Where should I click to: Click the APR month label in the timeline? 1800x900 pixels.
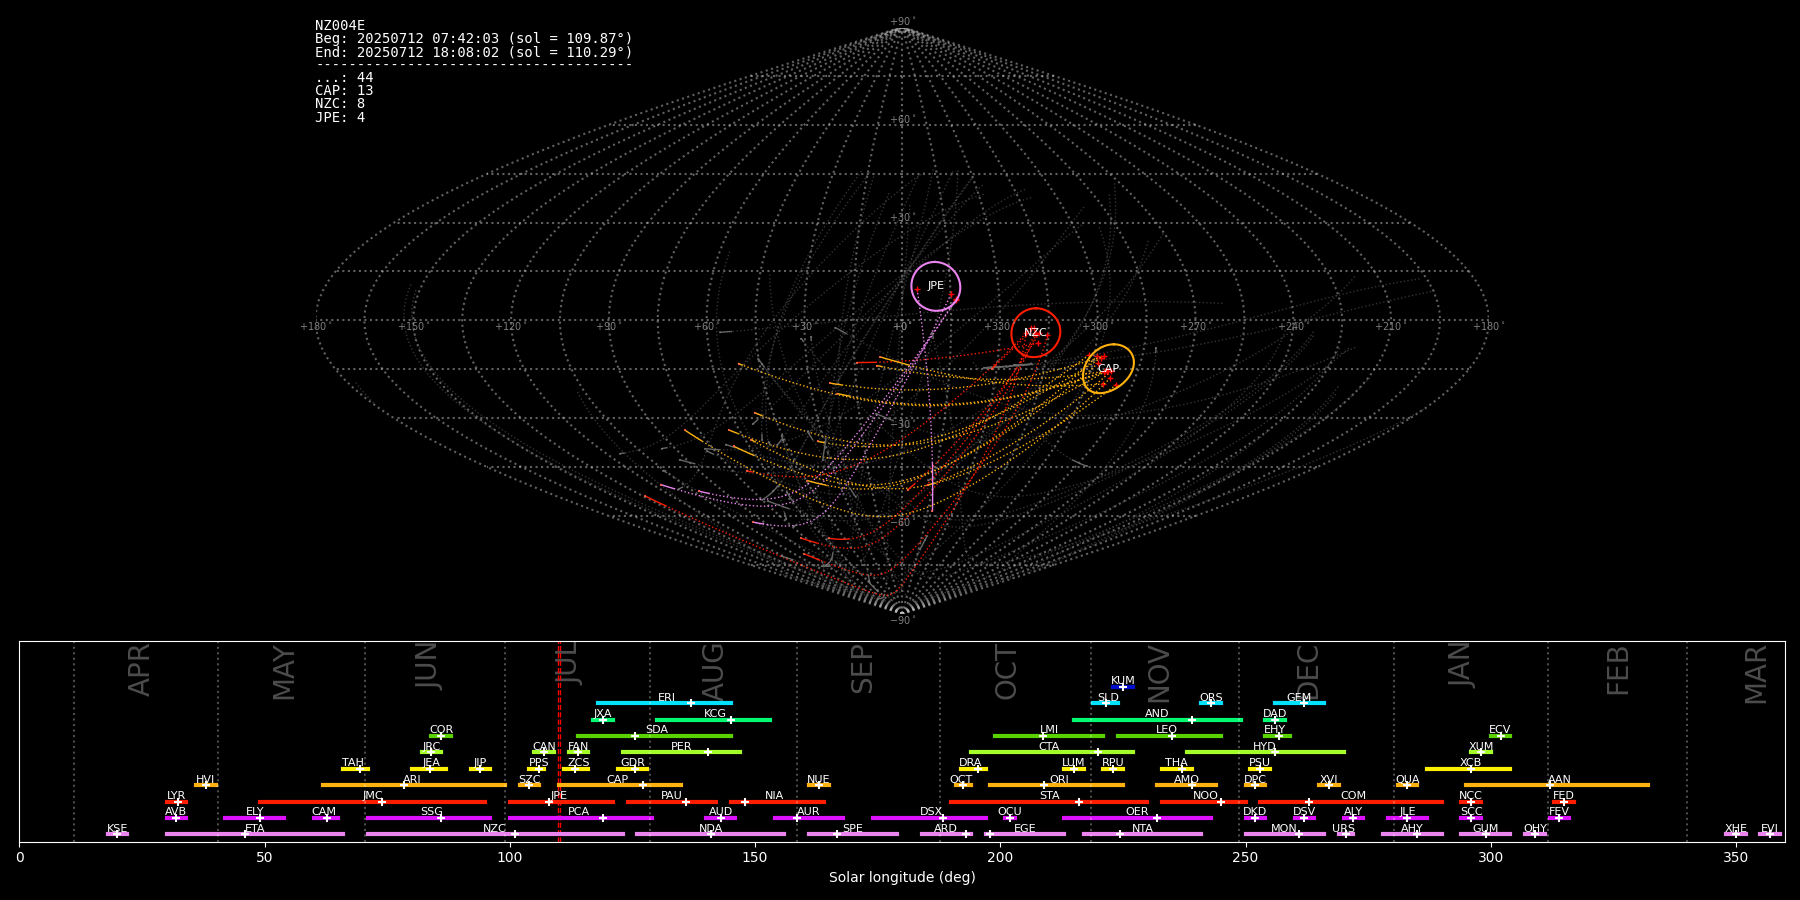click(x=139, y=670)
